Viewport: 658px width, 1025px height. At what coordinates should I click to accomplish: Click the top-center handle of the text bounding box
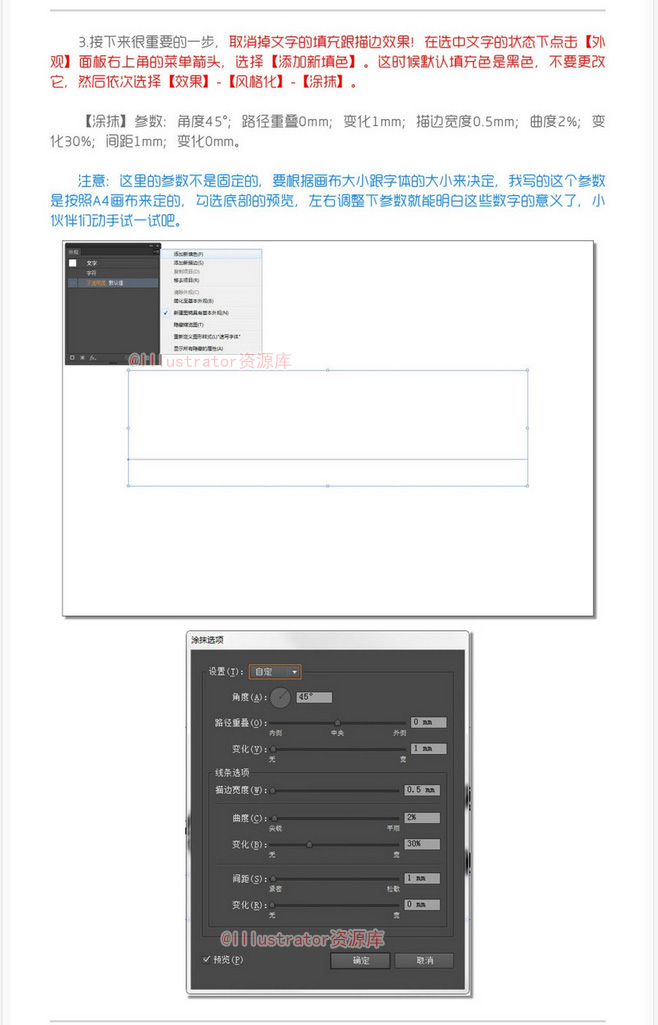(x=327, y=370)
